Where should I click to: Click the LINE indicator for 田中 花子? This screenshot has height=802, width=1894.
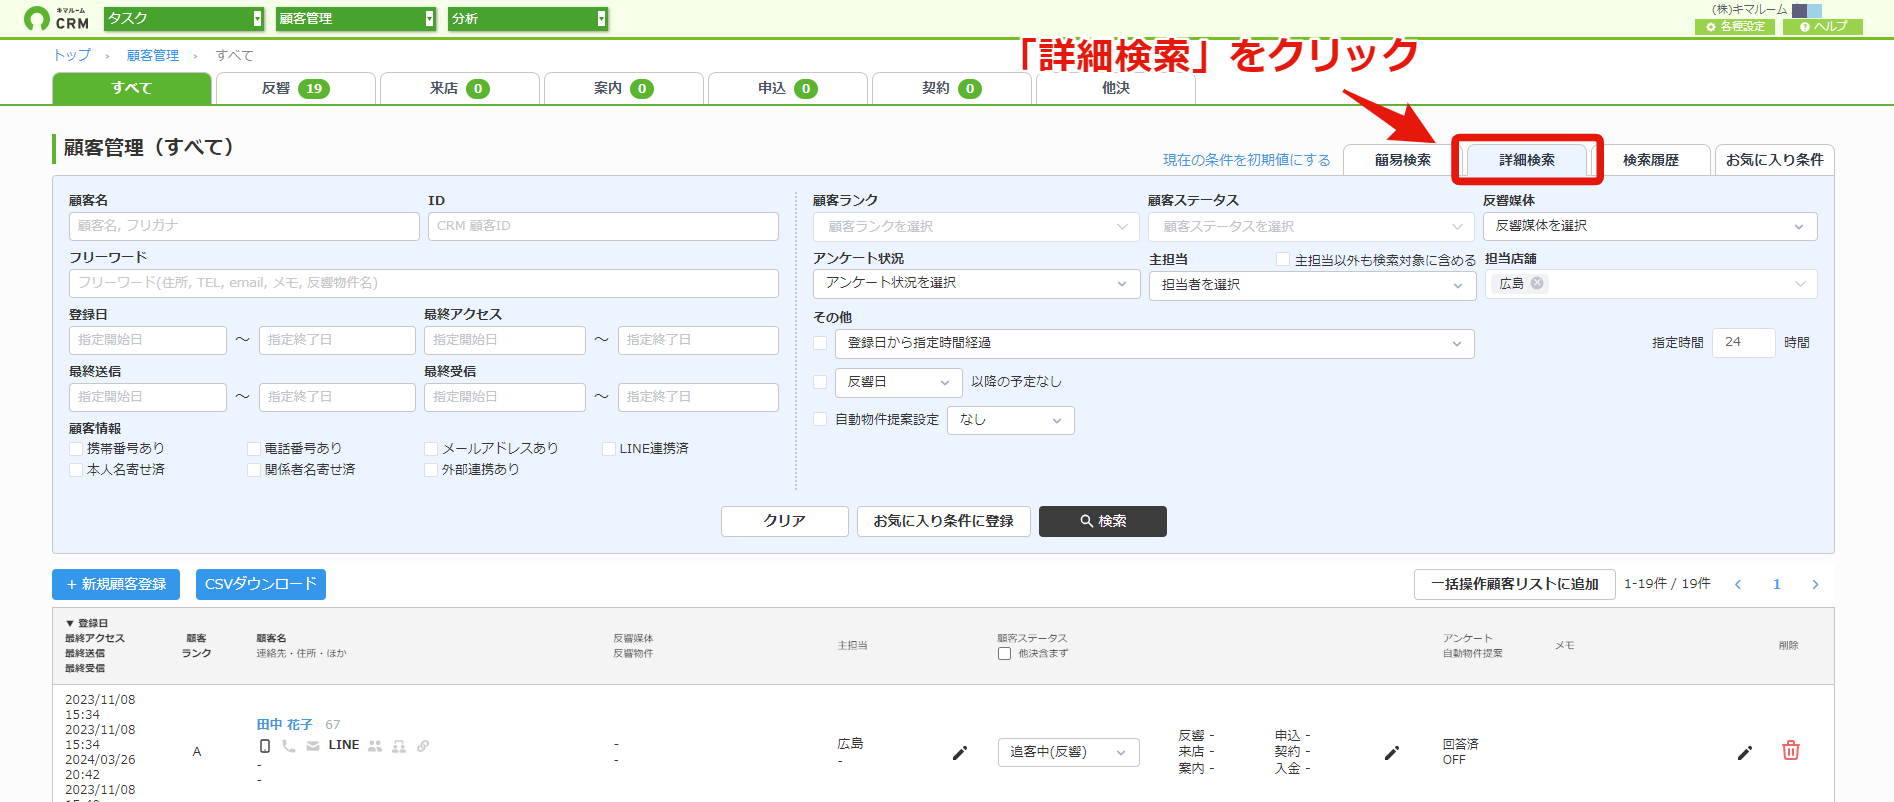344,745
